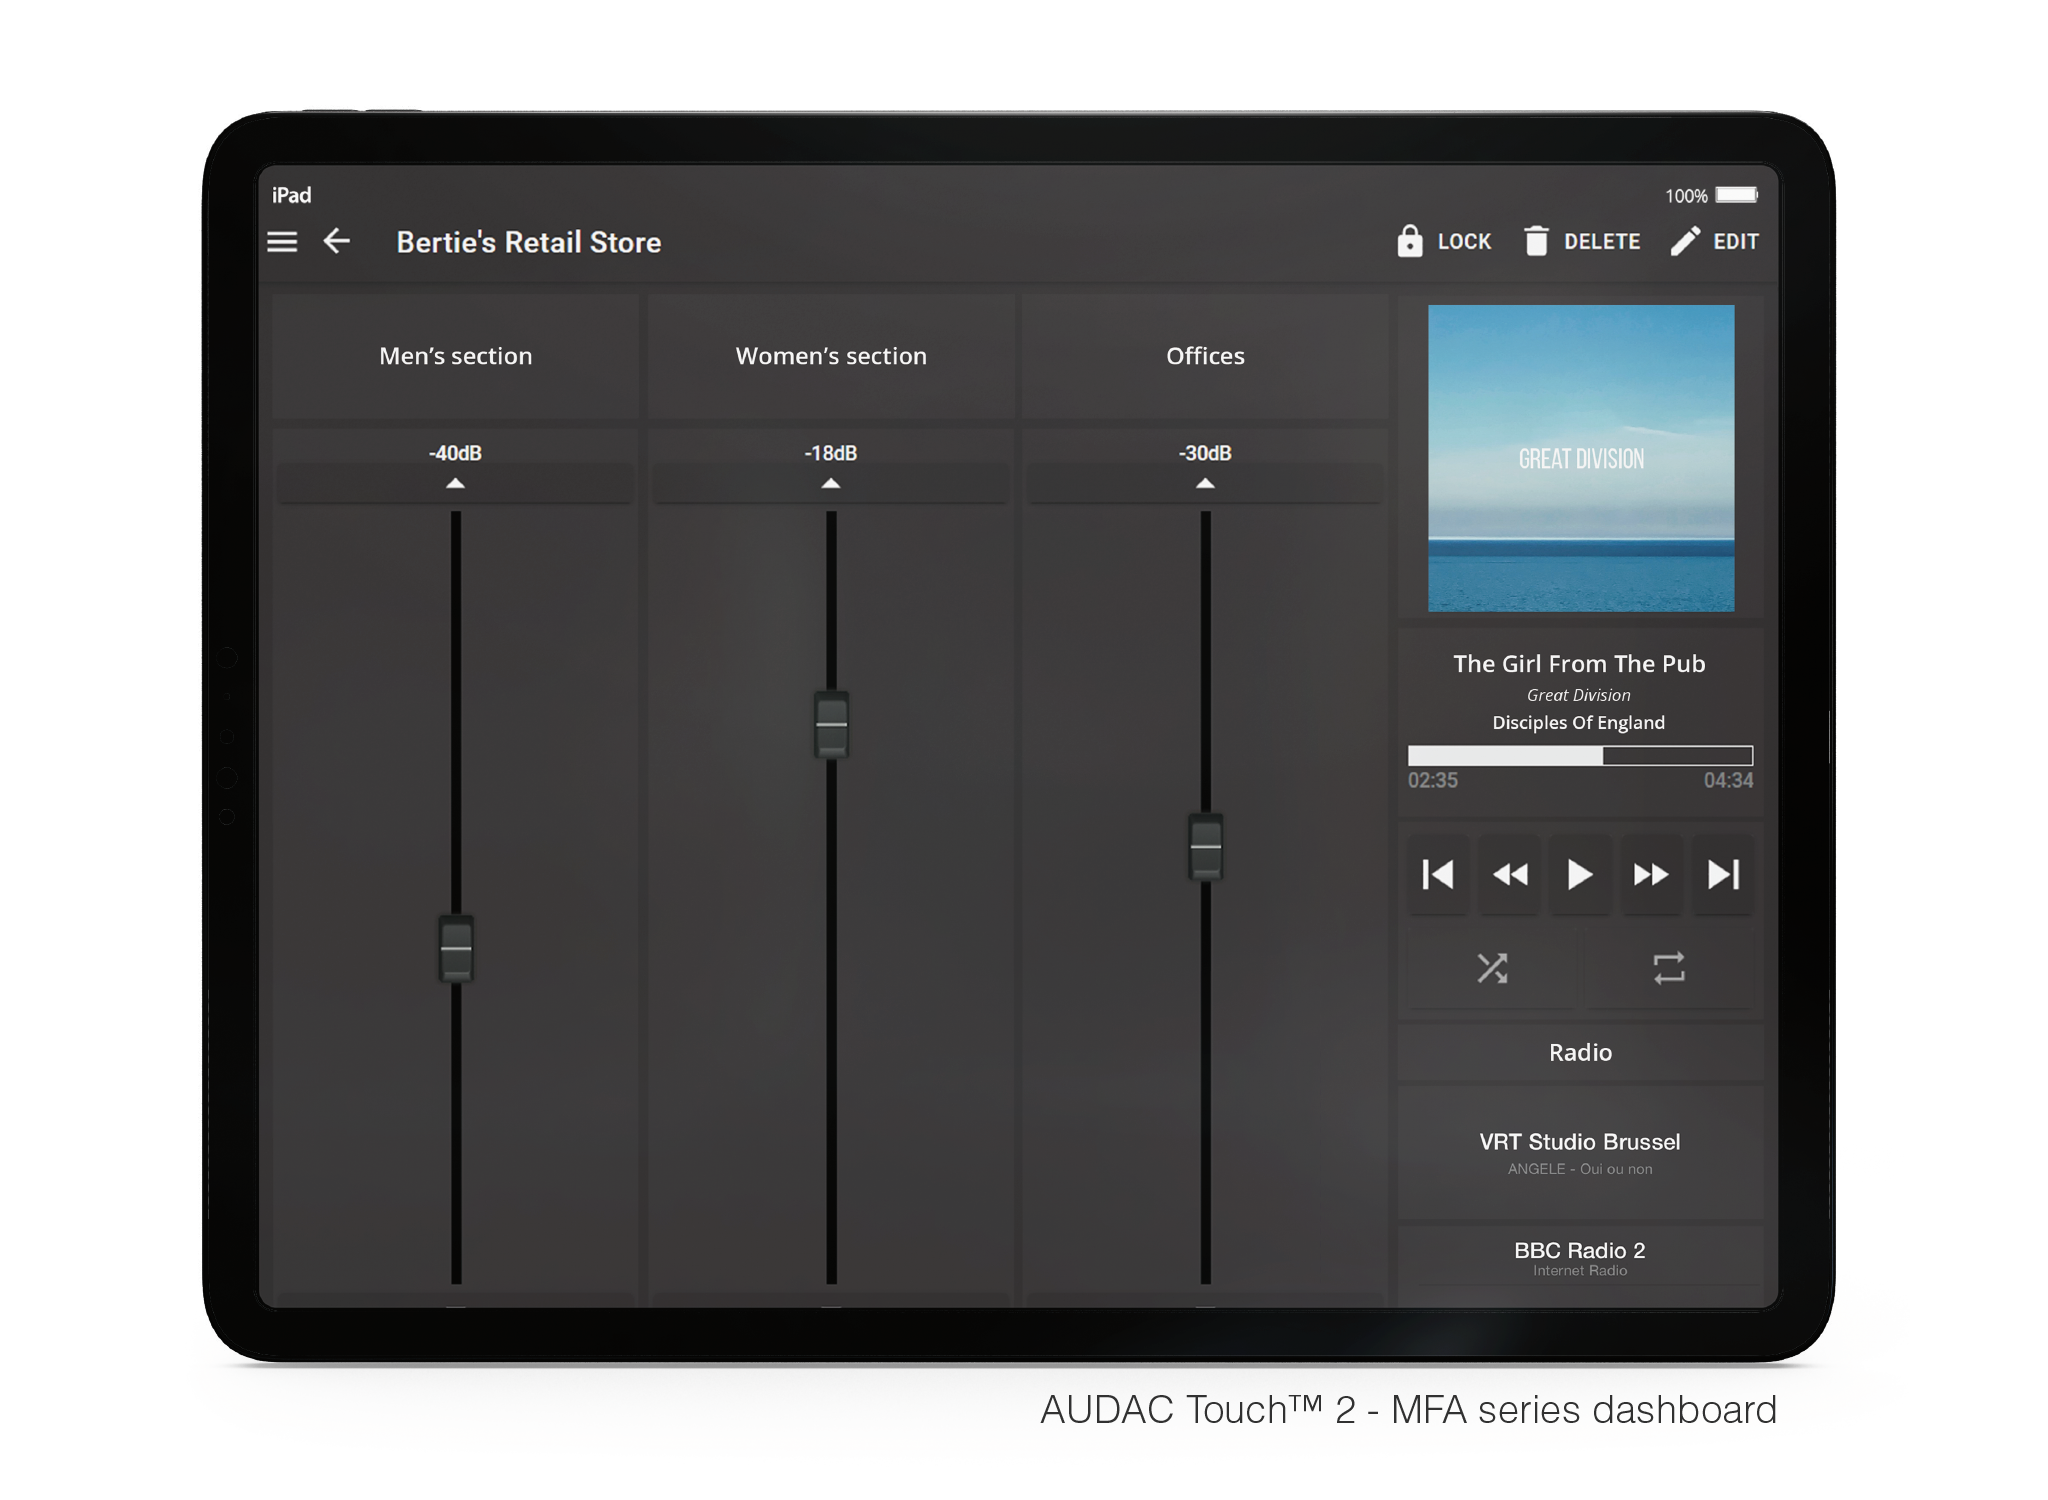Toggle shuffle mode
This screenshot has height=1500, width=2048.
[x=1492, y=968]
